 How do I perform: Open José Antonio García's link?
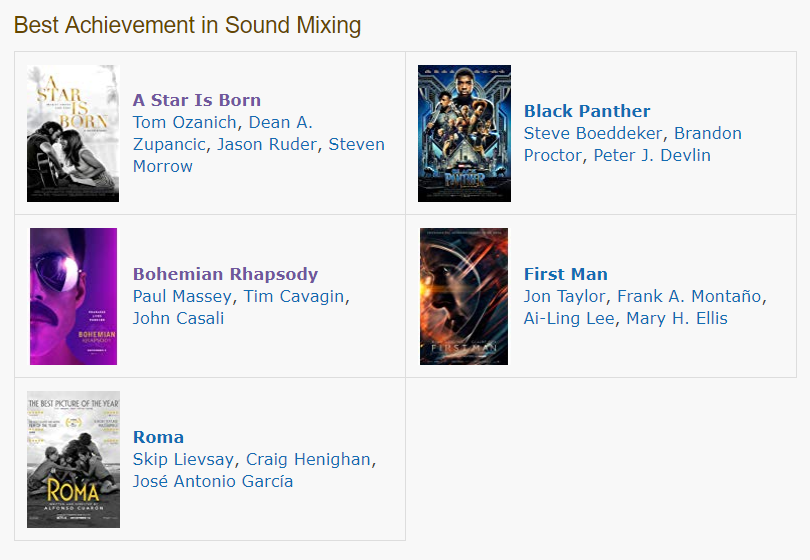213,481
